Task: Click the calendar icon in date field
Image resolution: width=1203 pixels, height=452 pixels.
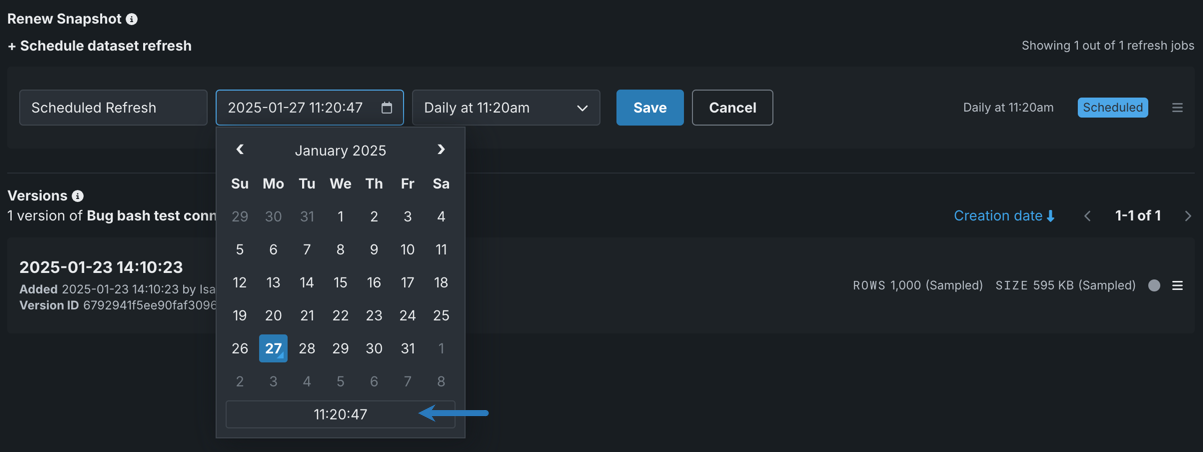Action: 387,108
